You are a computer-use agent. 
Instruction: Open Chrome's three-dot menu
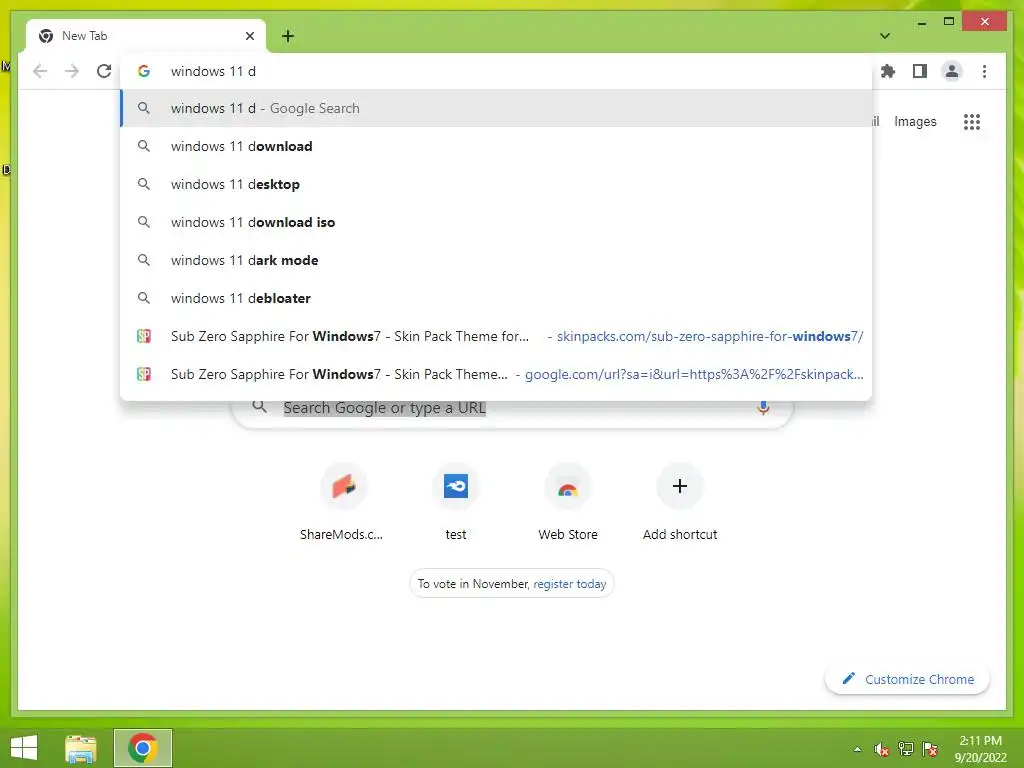click(x=984, y=71)
